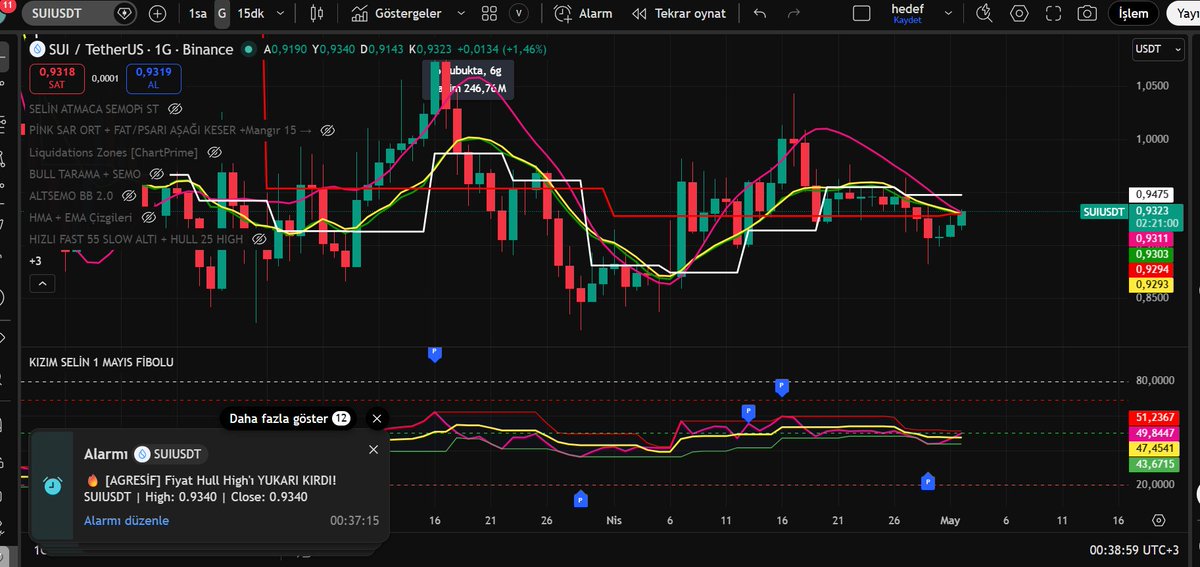Expand the Göstergeler favorites dropdown arrow
1200x567 pixels.
click(x=461, y=14)
